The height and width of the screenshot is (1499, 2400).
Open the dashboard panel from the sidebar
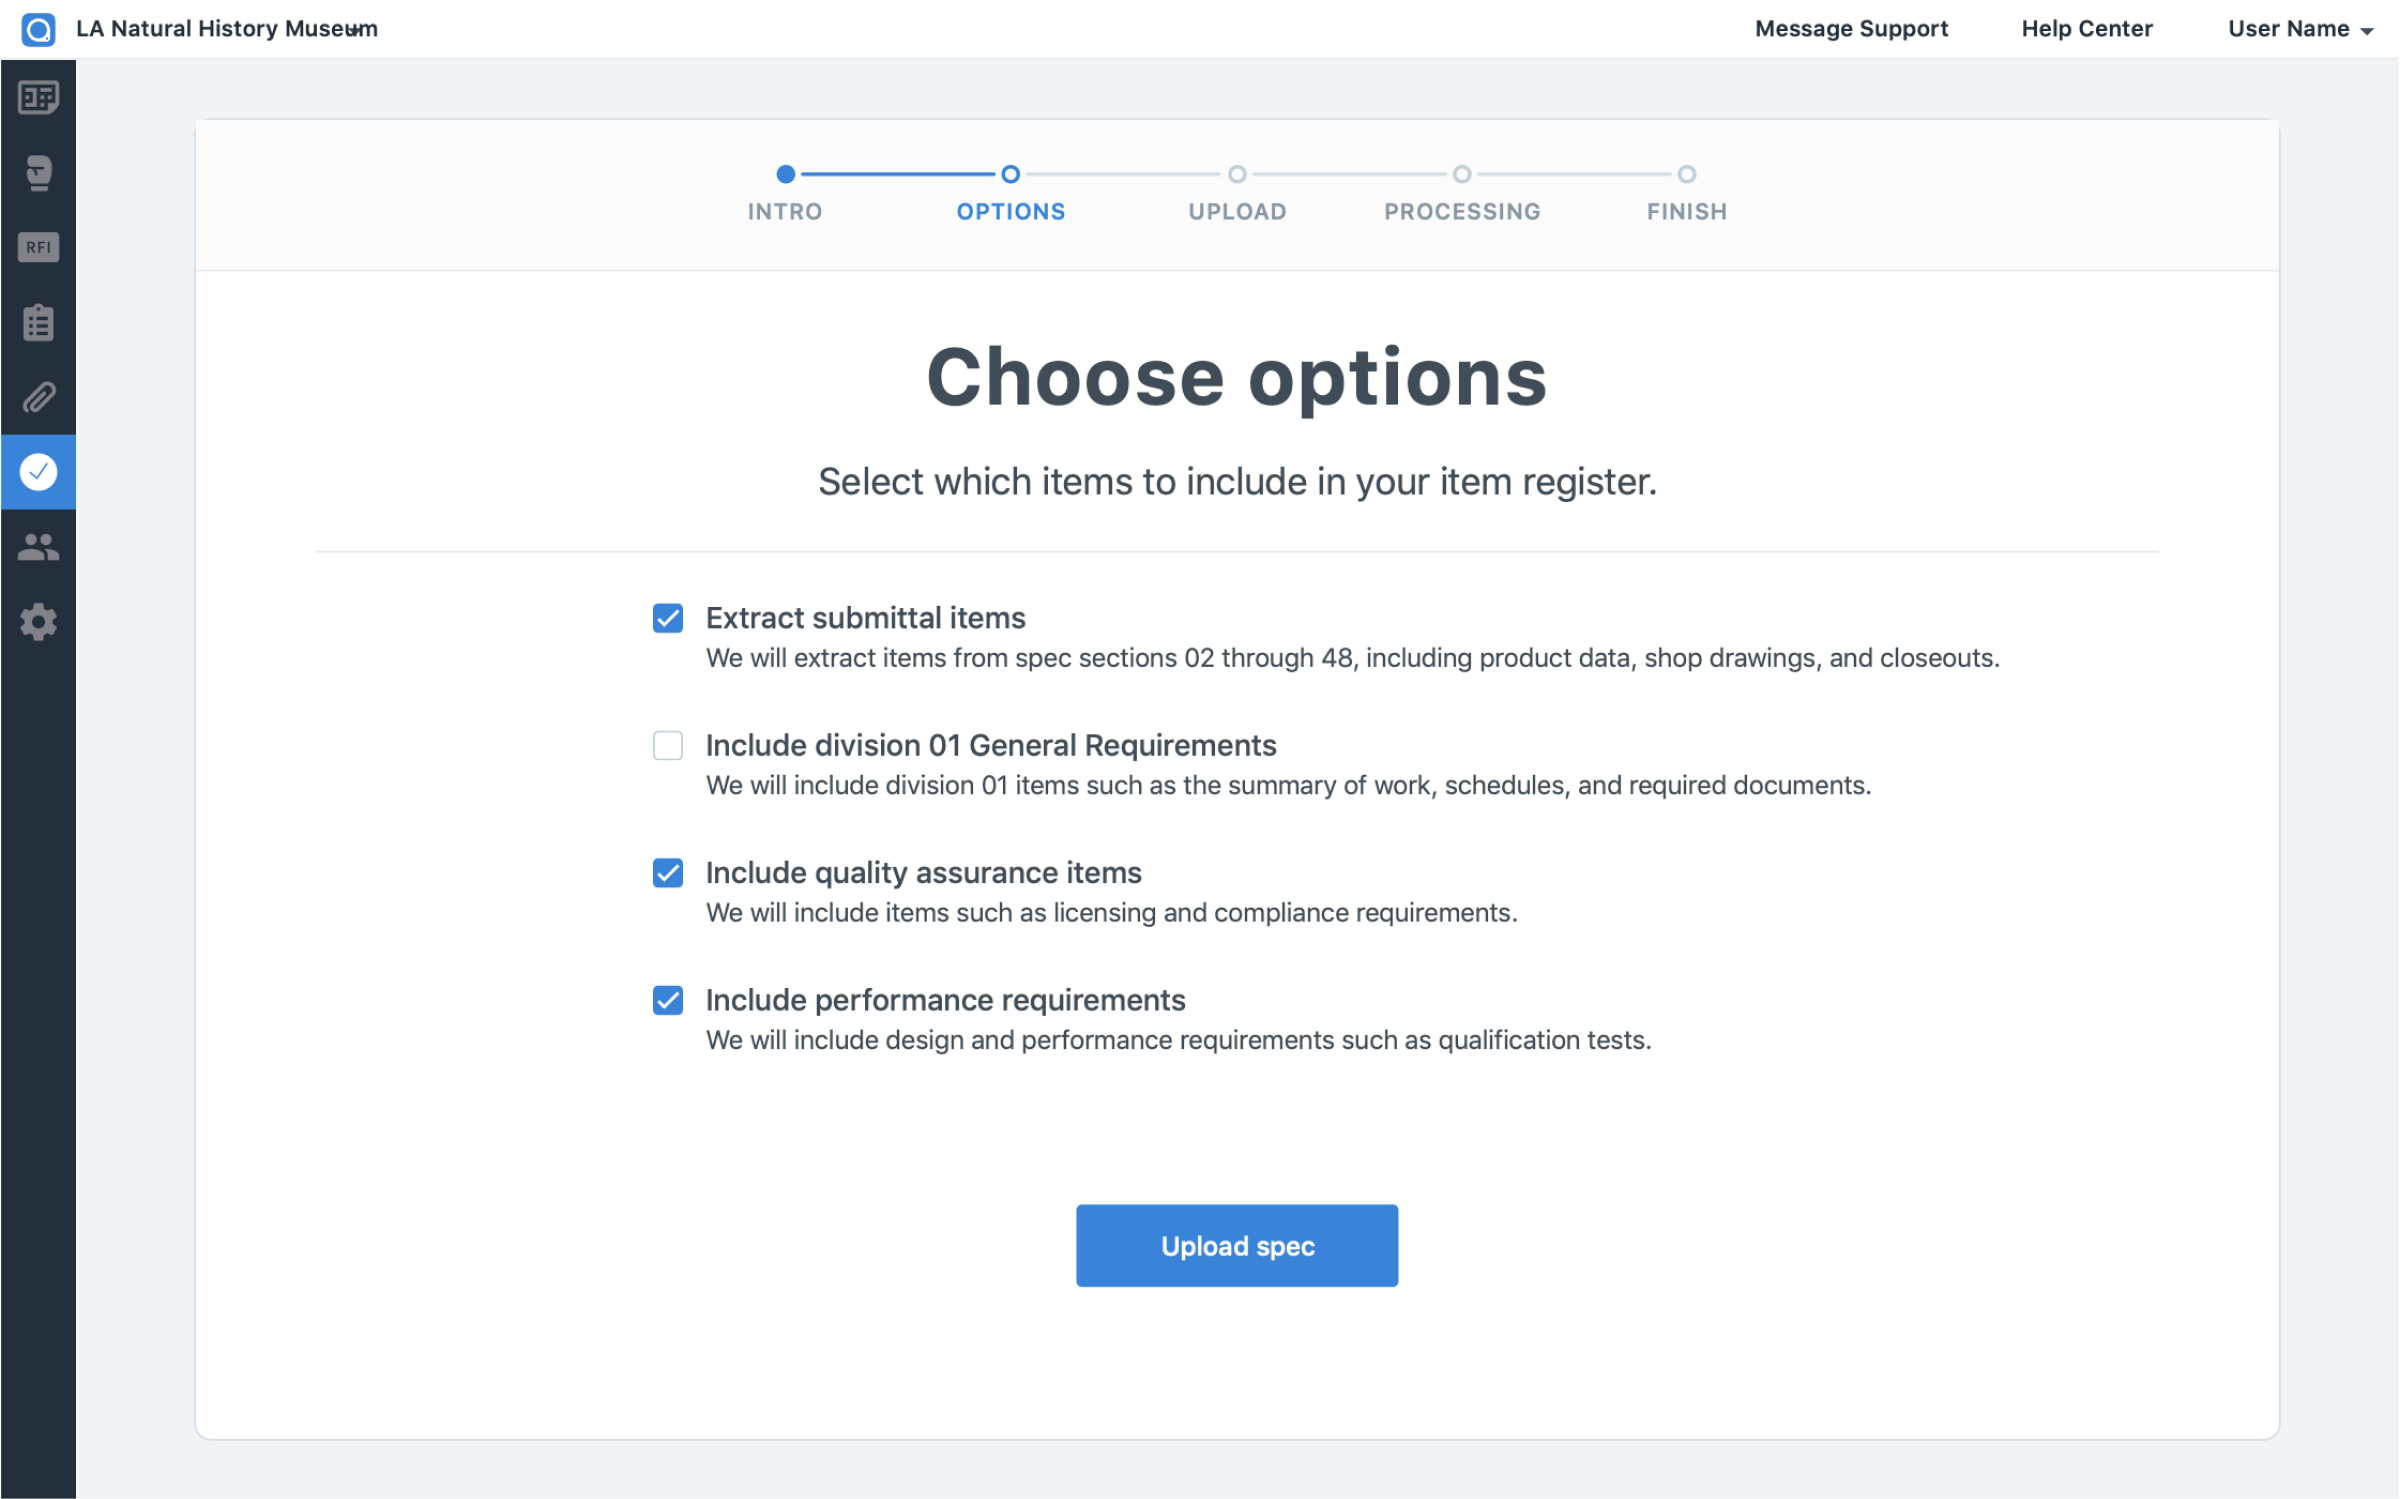click(38, 98)
